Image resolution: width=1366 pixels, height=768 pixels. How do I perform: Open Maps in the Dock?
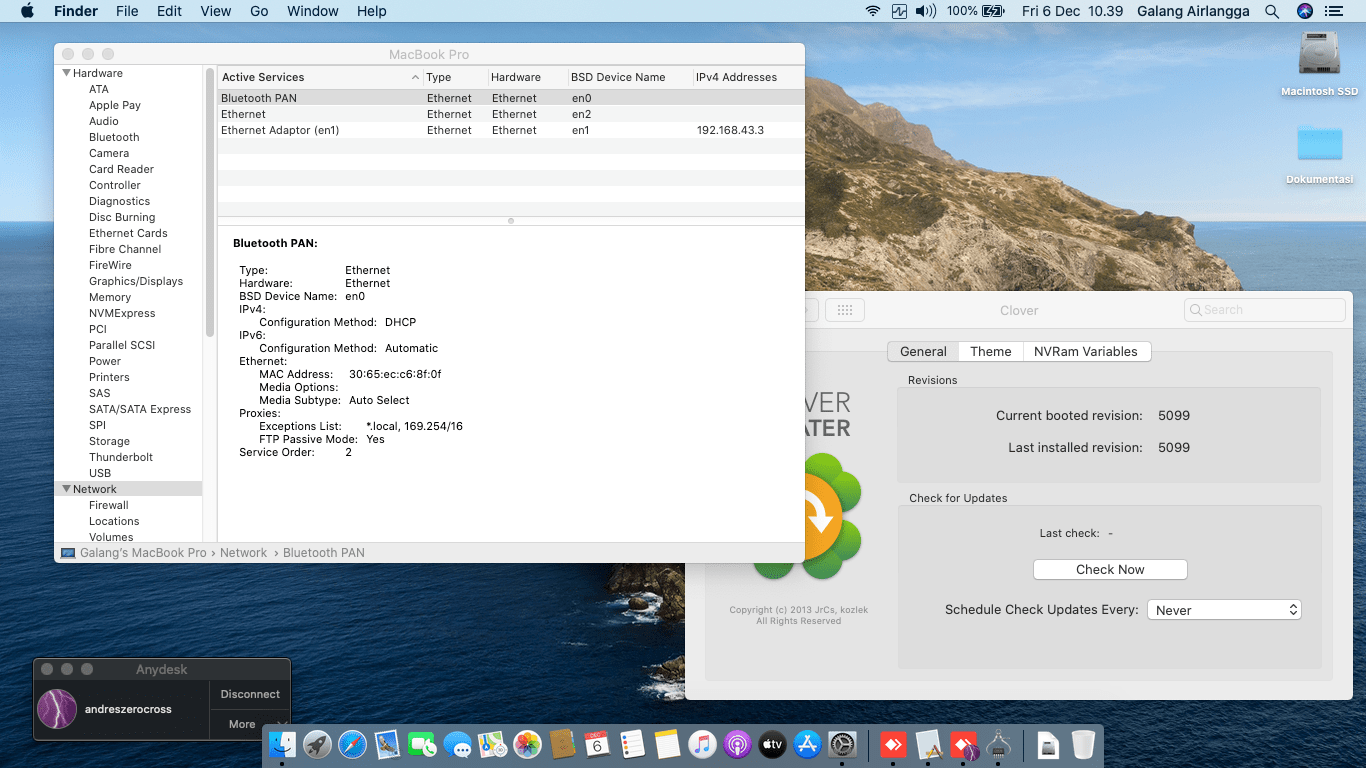coord(492,744)
